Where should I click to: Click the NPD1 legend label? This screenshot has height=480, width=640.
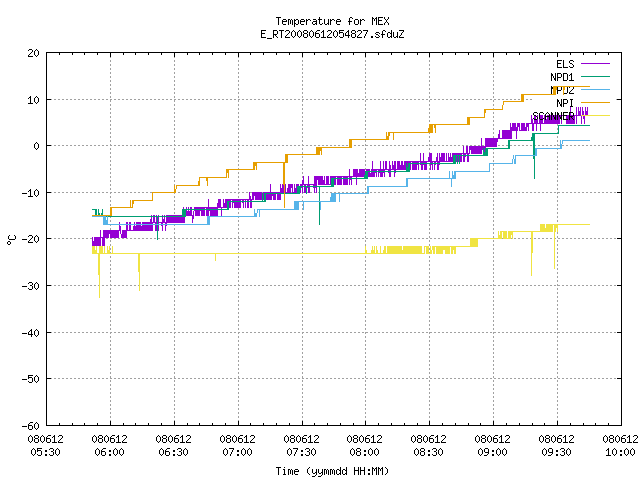click(562, 77)
